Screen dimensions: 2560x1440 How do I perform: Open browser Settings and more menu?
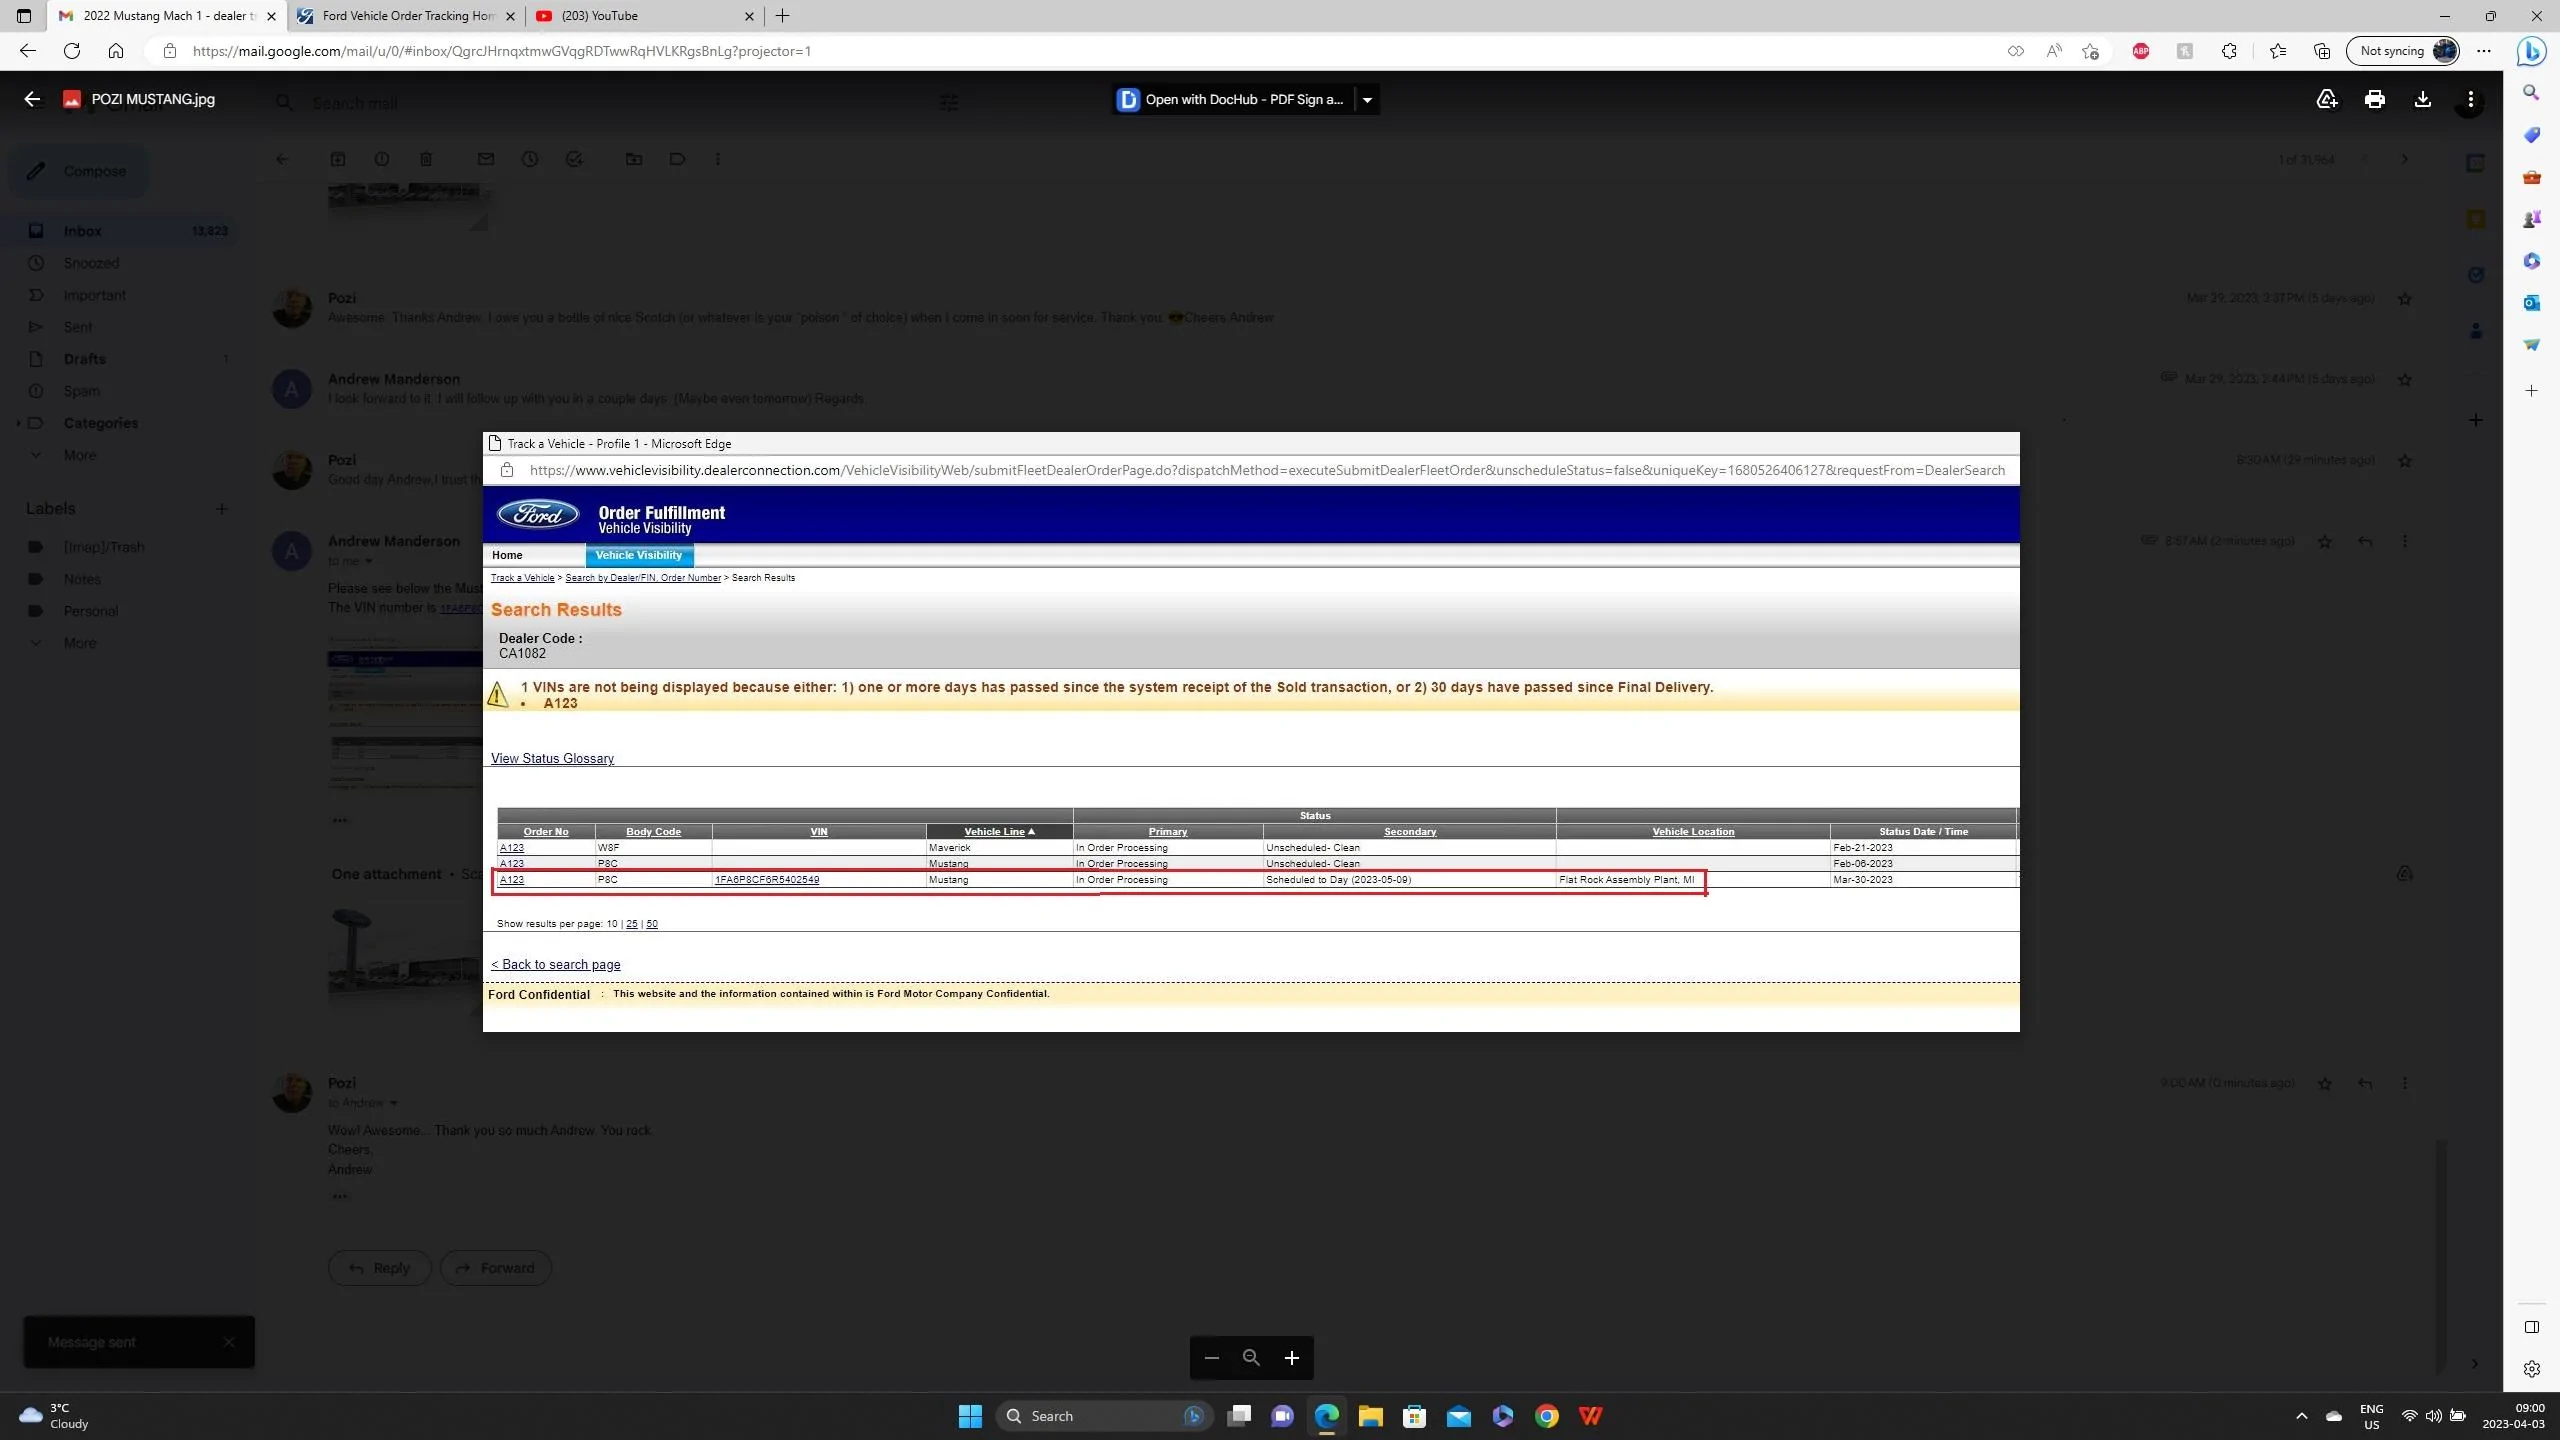coord(2484,51)
